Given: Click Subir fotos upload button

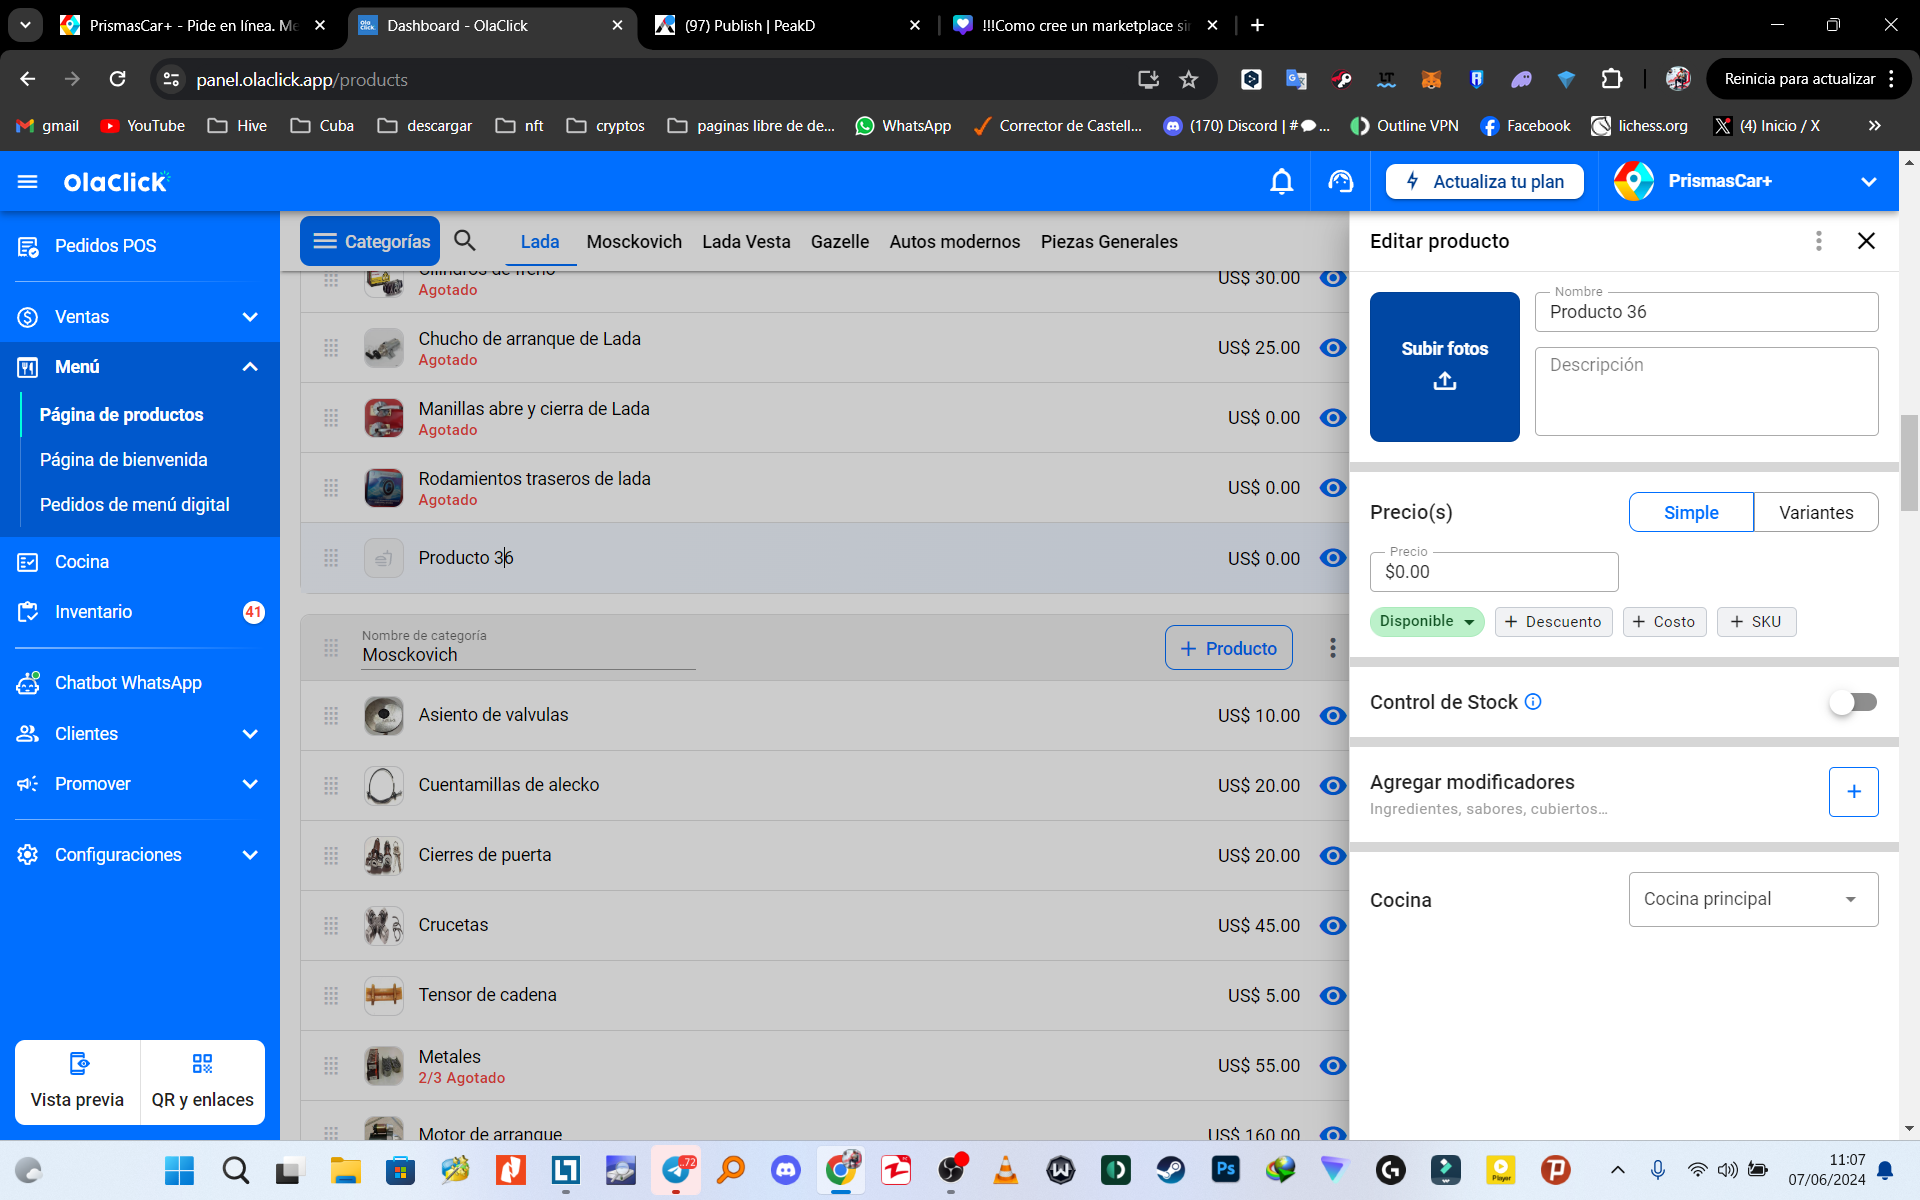Looking at the screenshot, I should coord(1444,367).
